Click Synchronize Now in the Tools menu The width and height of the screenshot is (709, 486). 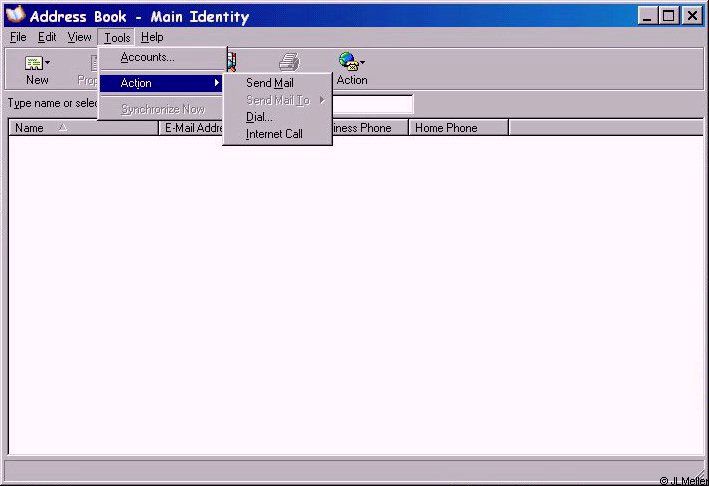[x=161, y=109]
